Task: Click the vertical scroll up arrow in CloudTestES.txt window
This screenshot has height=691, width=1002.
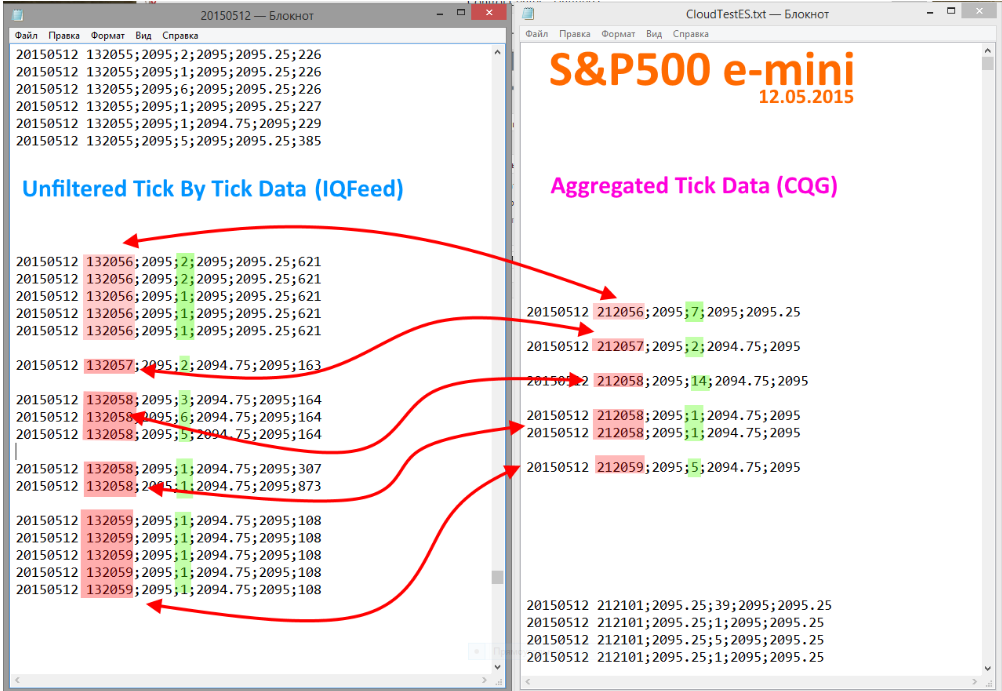Action: 988,50
